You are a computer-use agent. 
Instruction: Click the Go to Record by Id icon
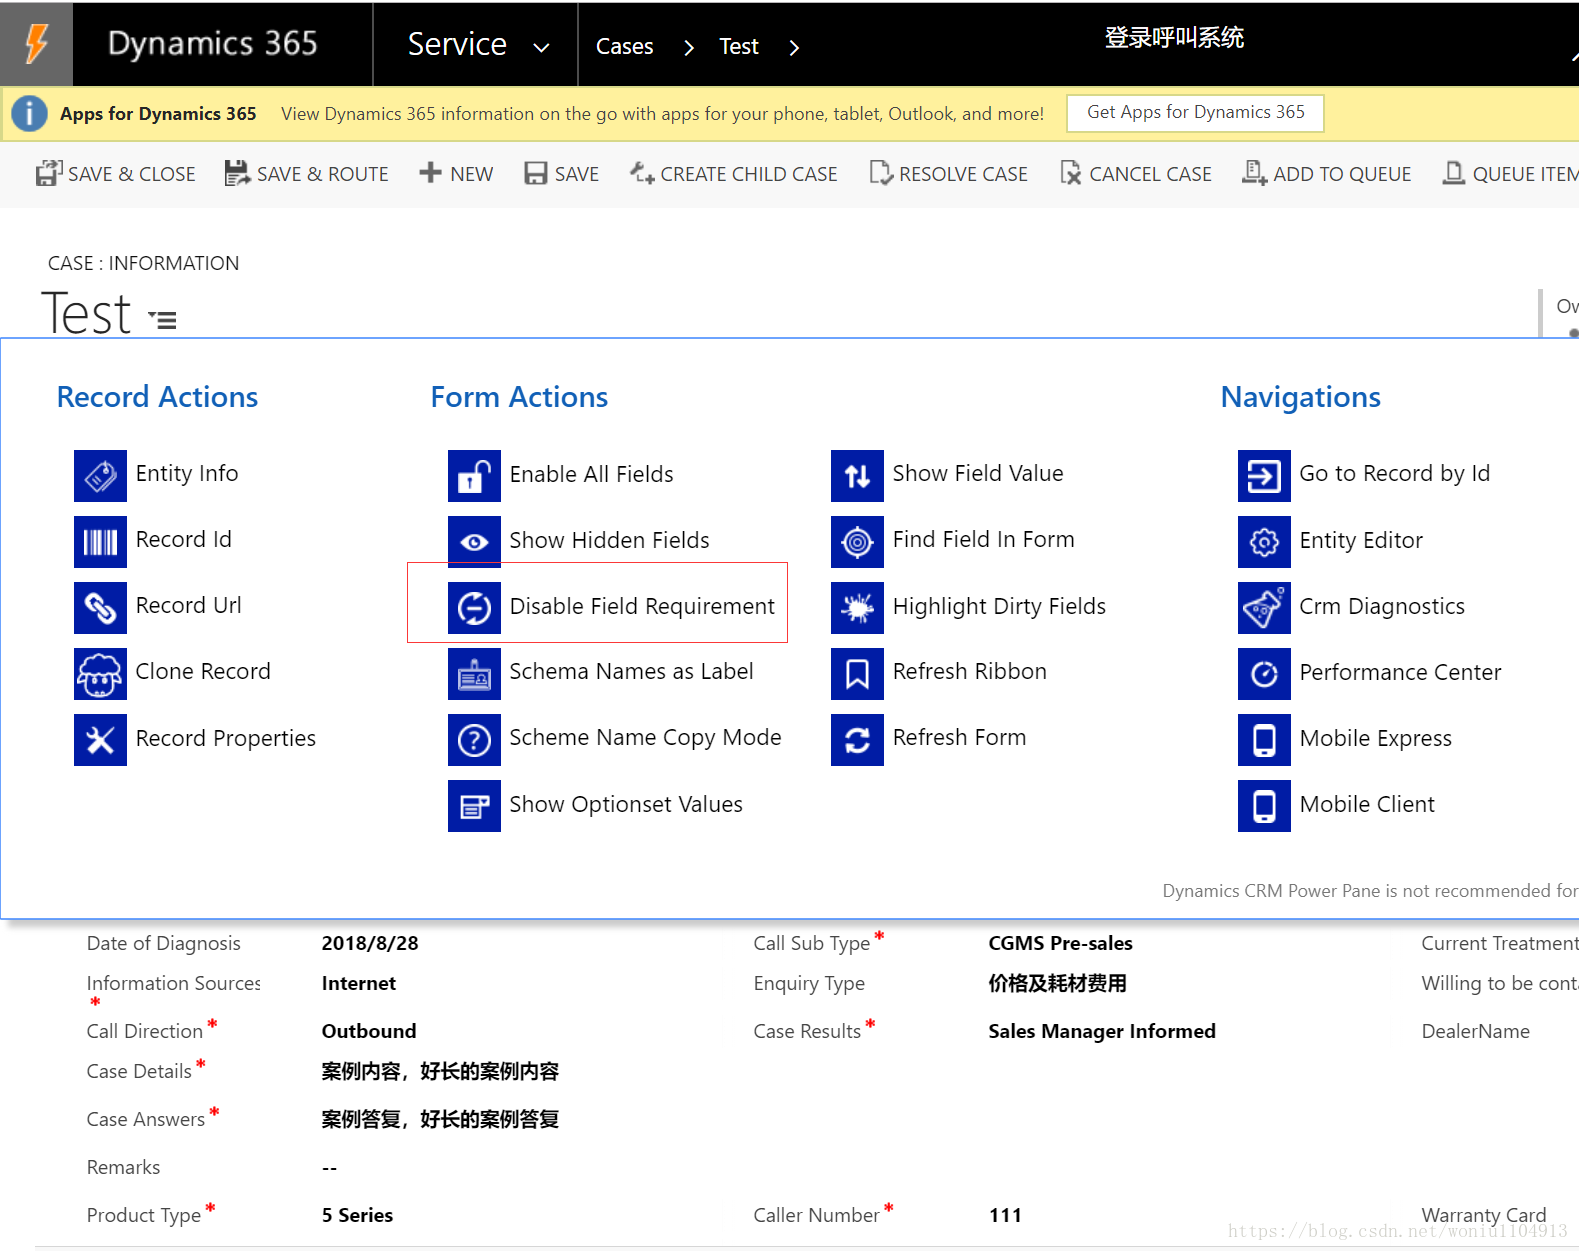tap(1264, 475)
